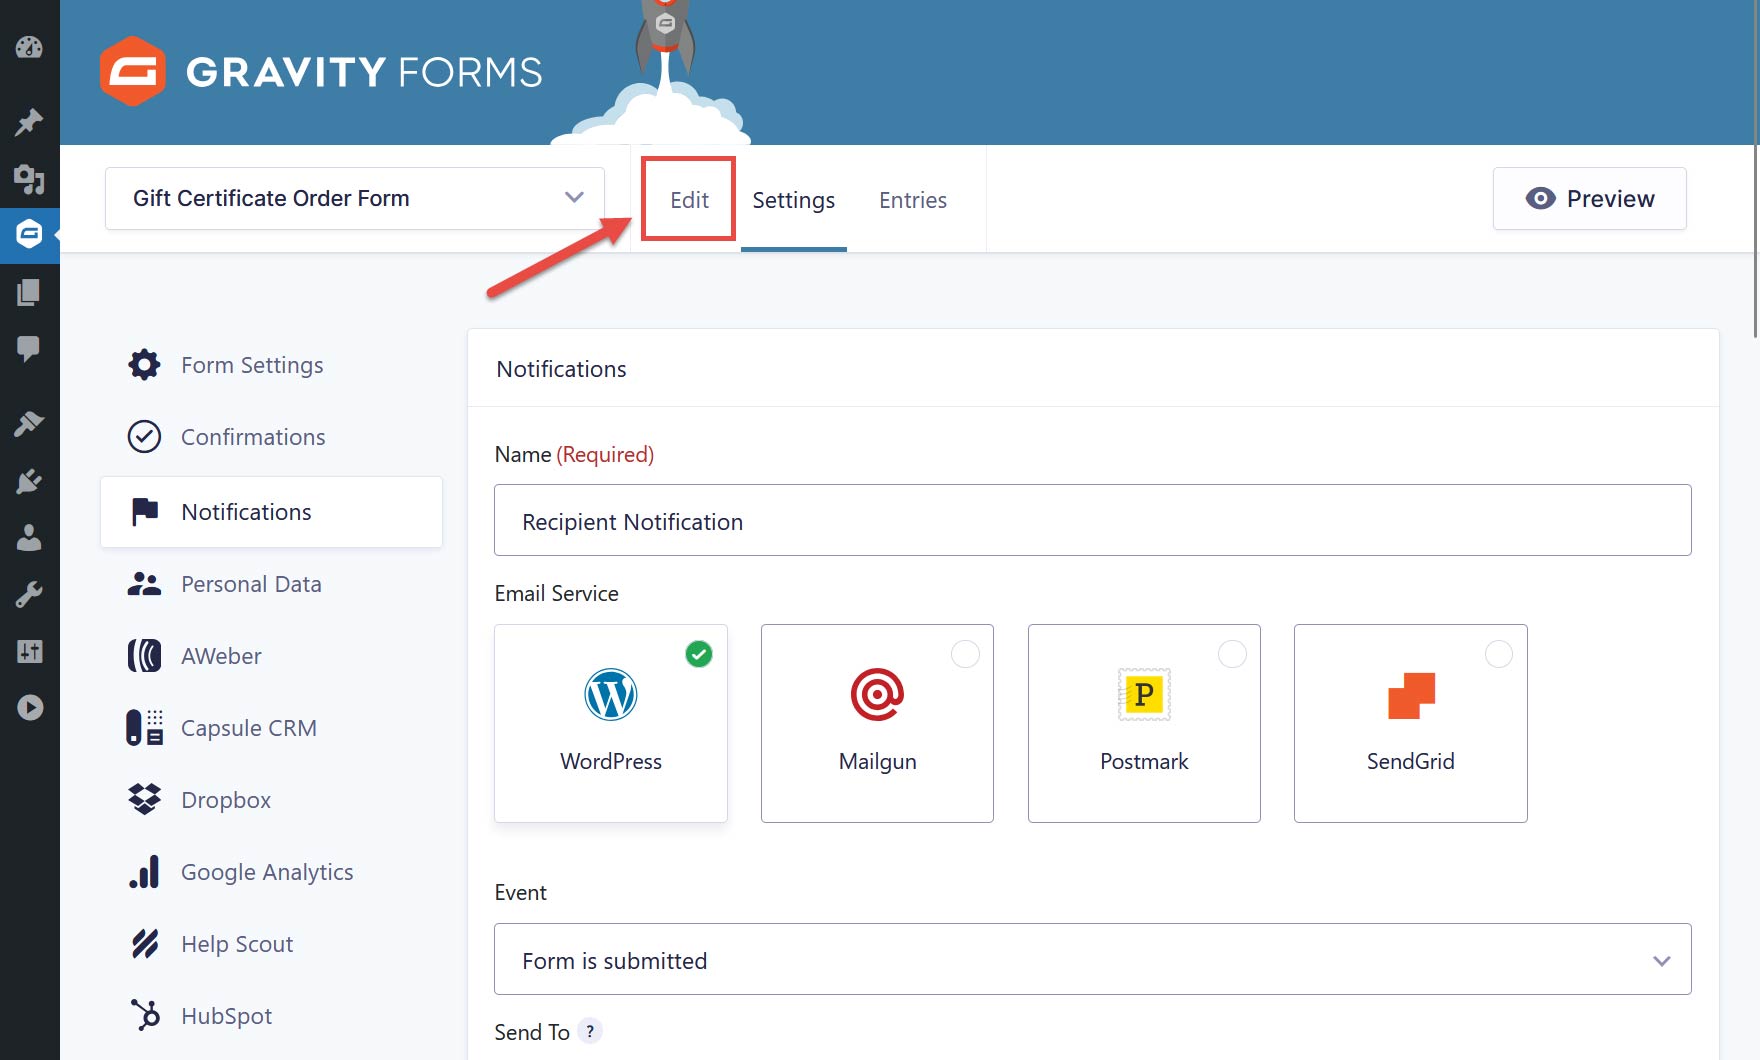The image size is (1760, 1060).
Task: Select the Mailgun email service
Action: (877, 723)
